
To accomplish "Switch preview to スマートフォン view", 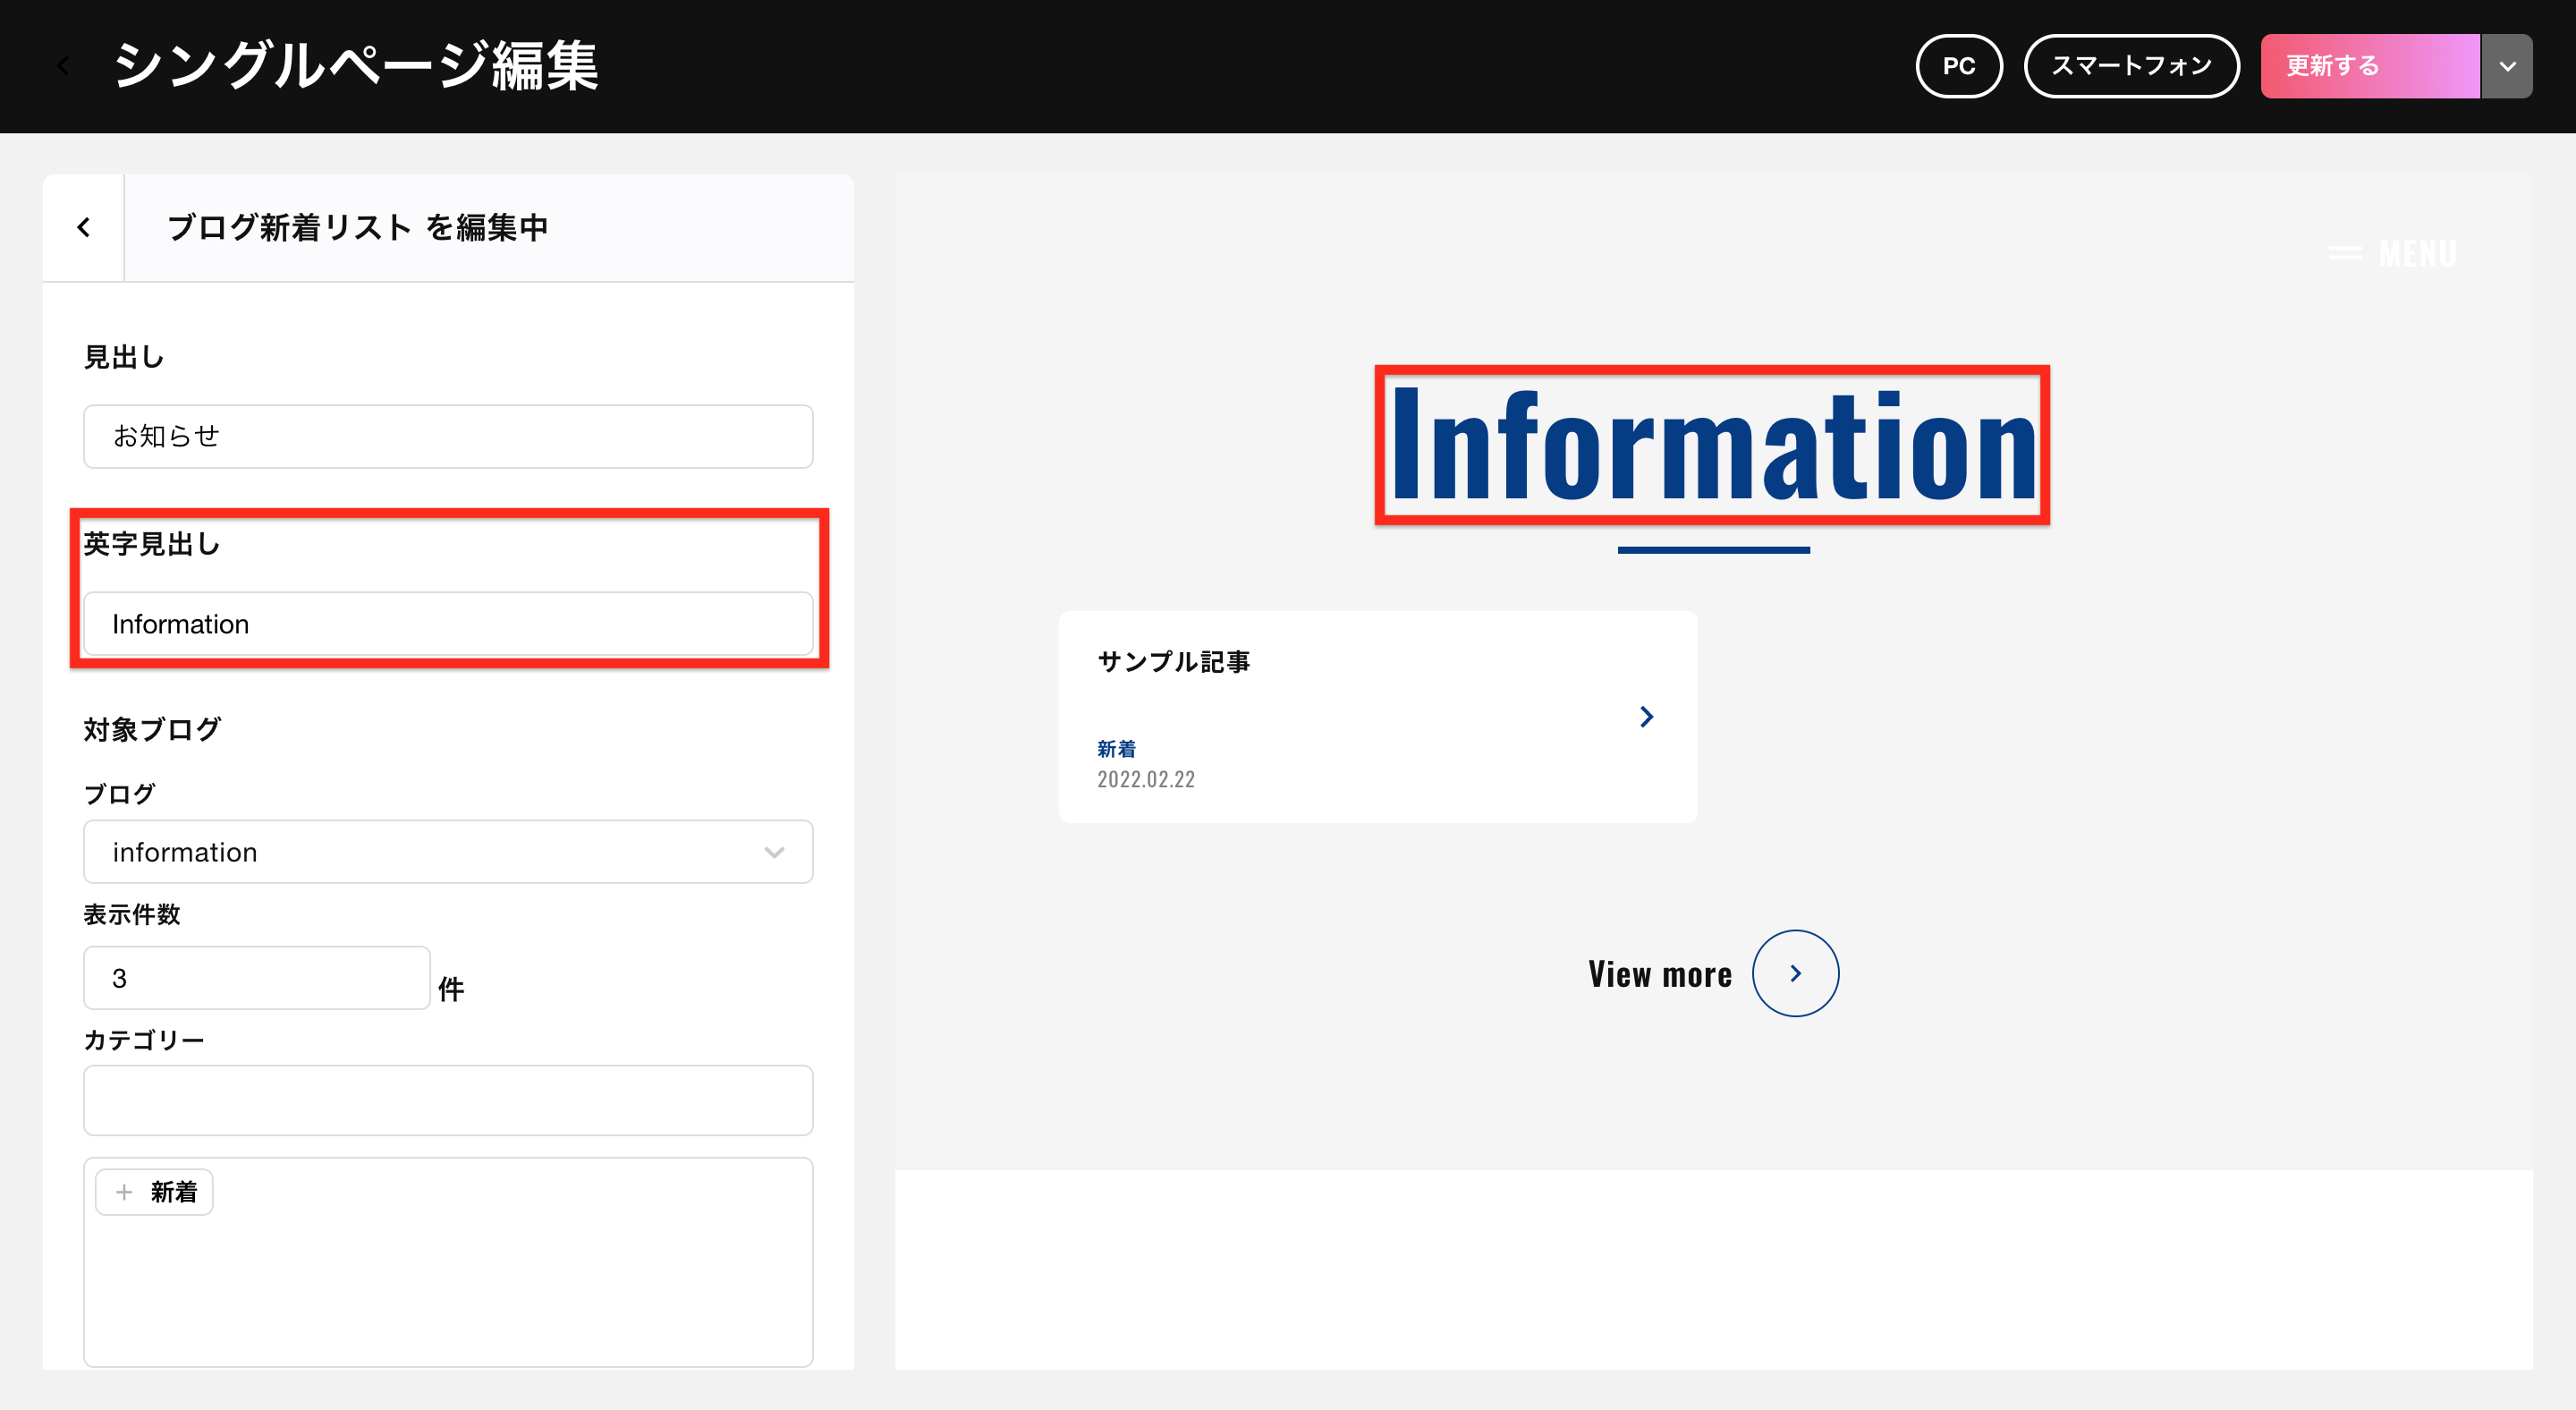I will [2131, 66].
